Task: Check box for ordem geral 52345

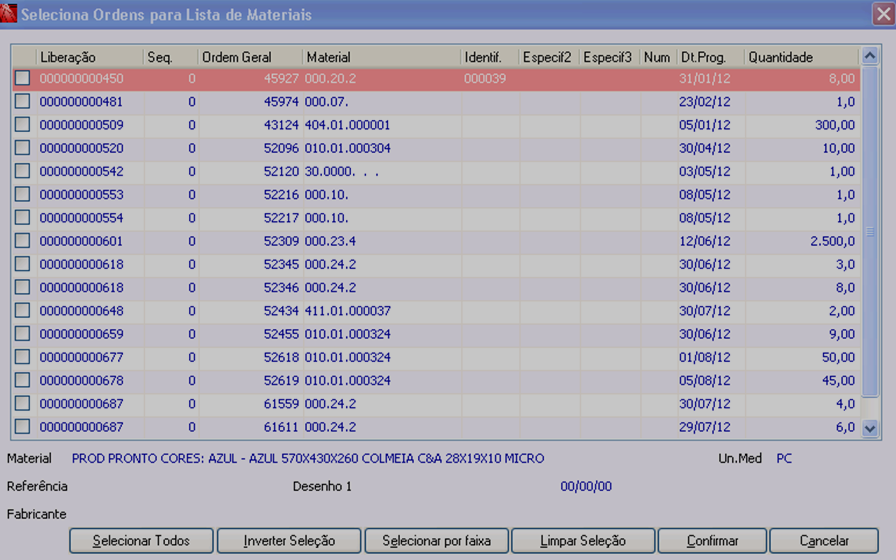Action: point(22,264)
